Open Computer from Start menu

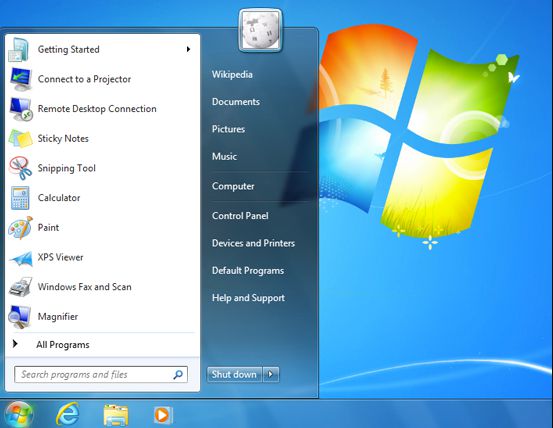click(233, 186)
